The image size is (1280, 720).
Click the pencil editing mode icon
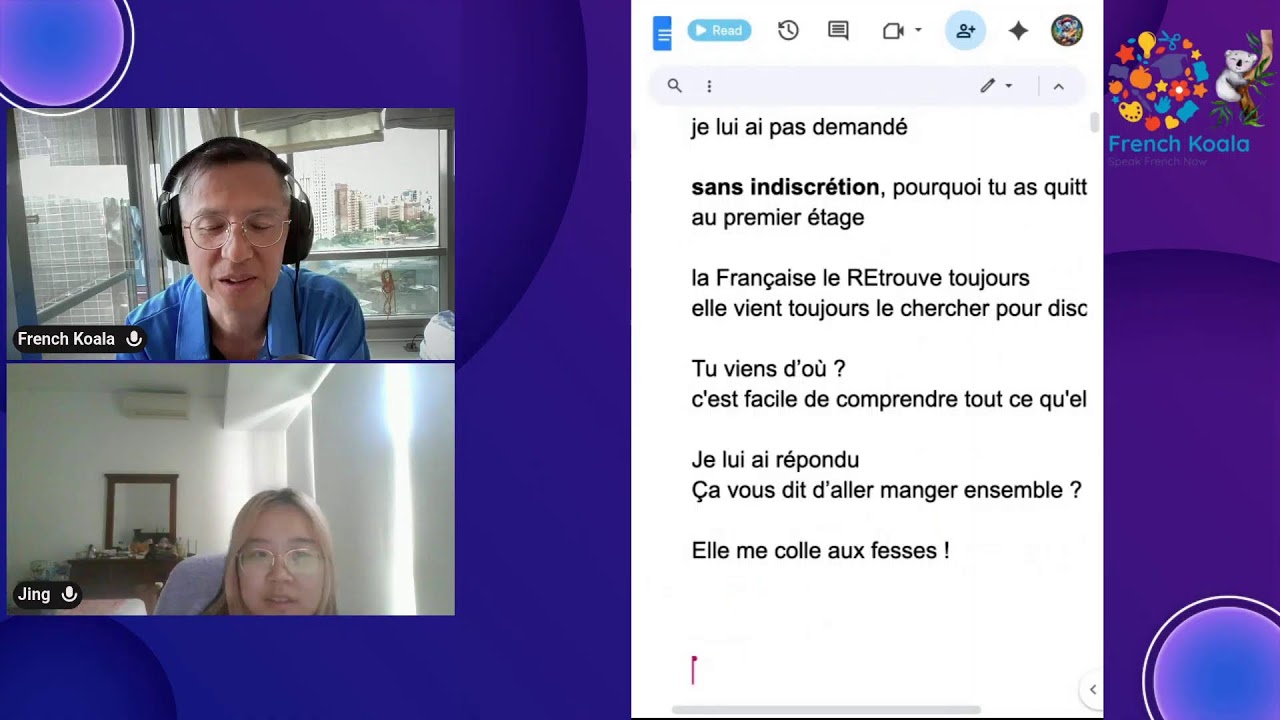pyautogui.click(x=987, y=86)
